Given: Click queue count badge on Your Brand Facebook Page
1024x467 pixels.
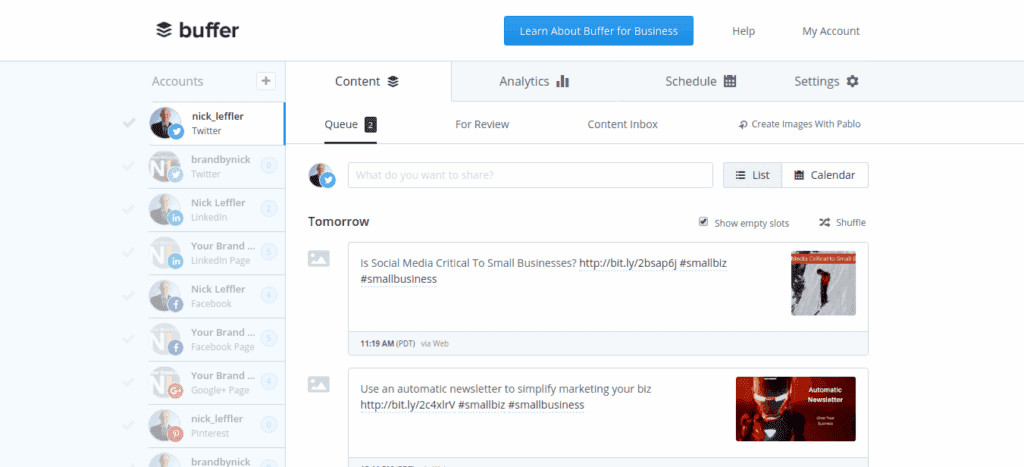Looking at the screenshot, I should click(x=269, y=338).
